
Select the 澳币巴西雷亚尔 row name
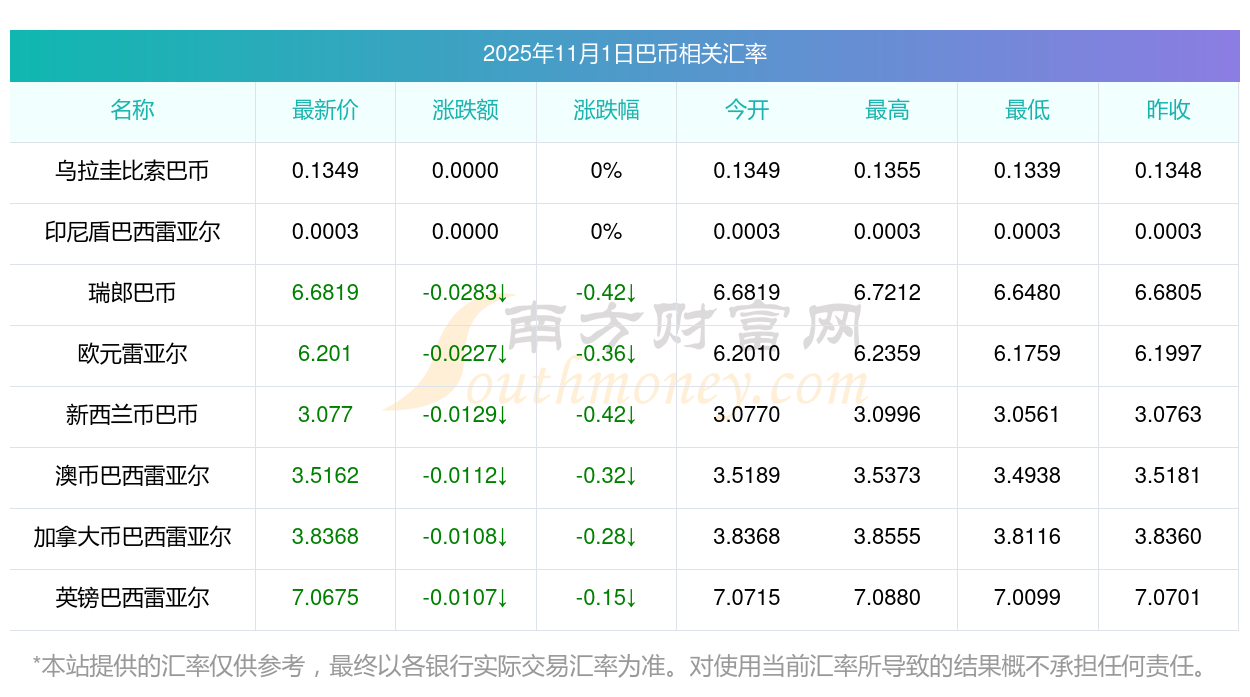tap(132, 476)
